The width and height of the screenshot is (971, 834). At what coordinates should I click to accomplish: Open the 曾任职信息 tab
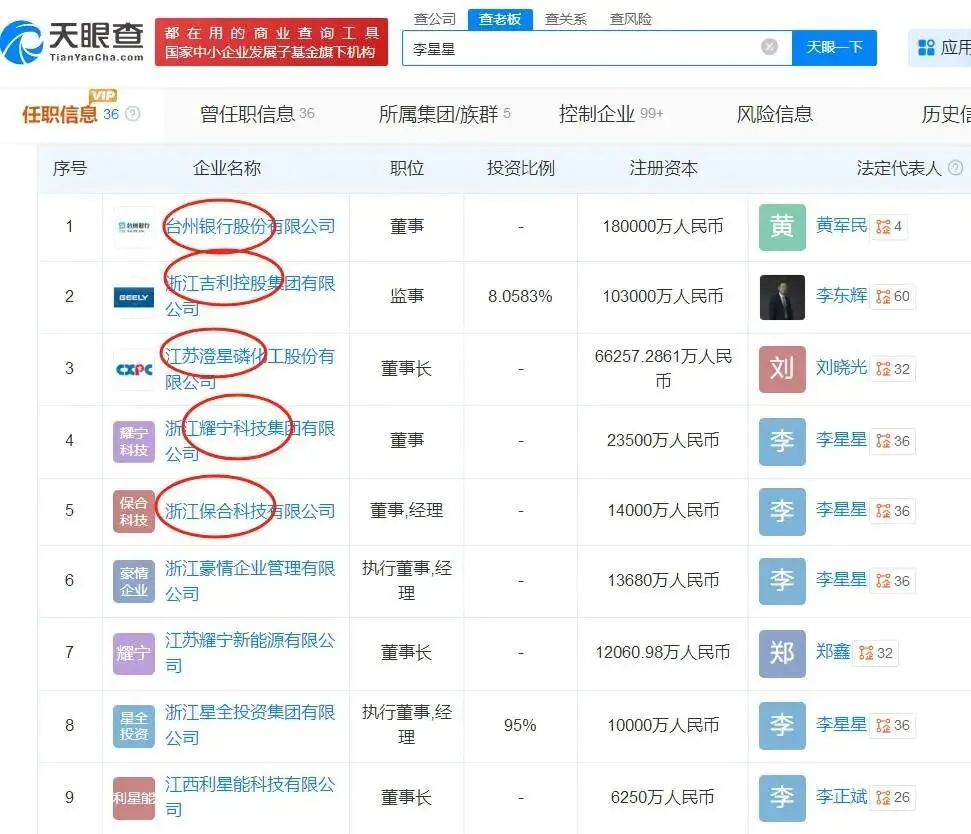click(257, 114)
